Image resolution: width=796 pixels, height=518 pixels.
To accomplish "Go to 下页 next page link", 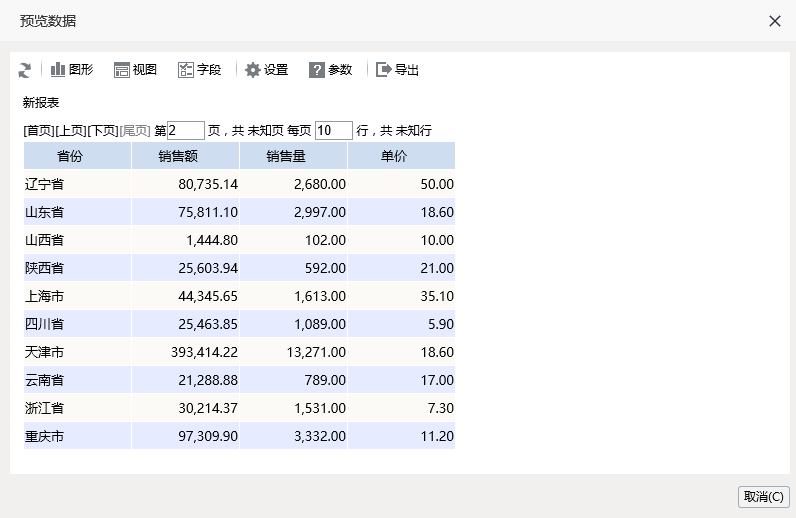I will pyautogui.click(x=103, y=131).
